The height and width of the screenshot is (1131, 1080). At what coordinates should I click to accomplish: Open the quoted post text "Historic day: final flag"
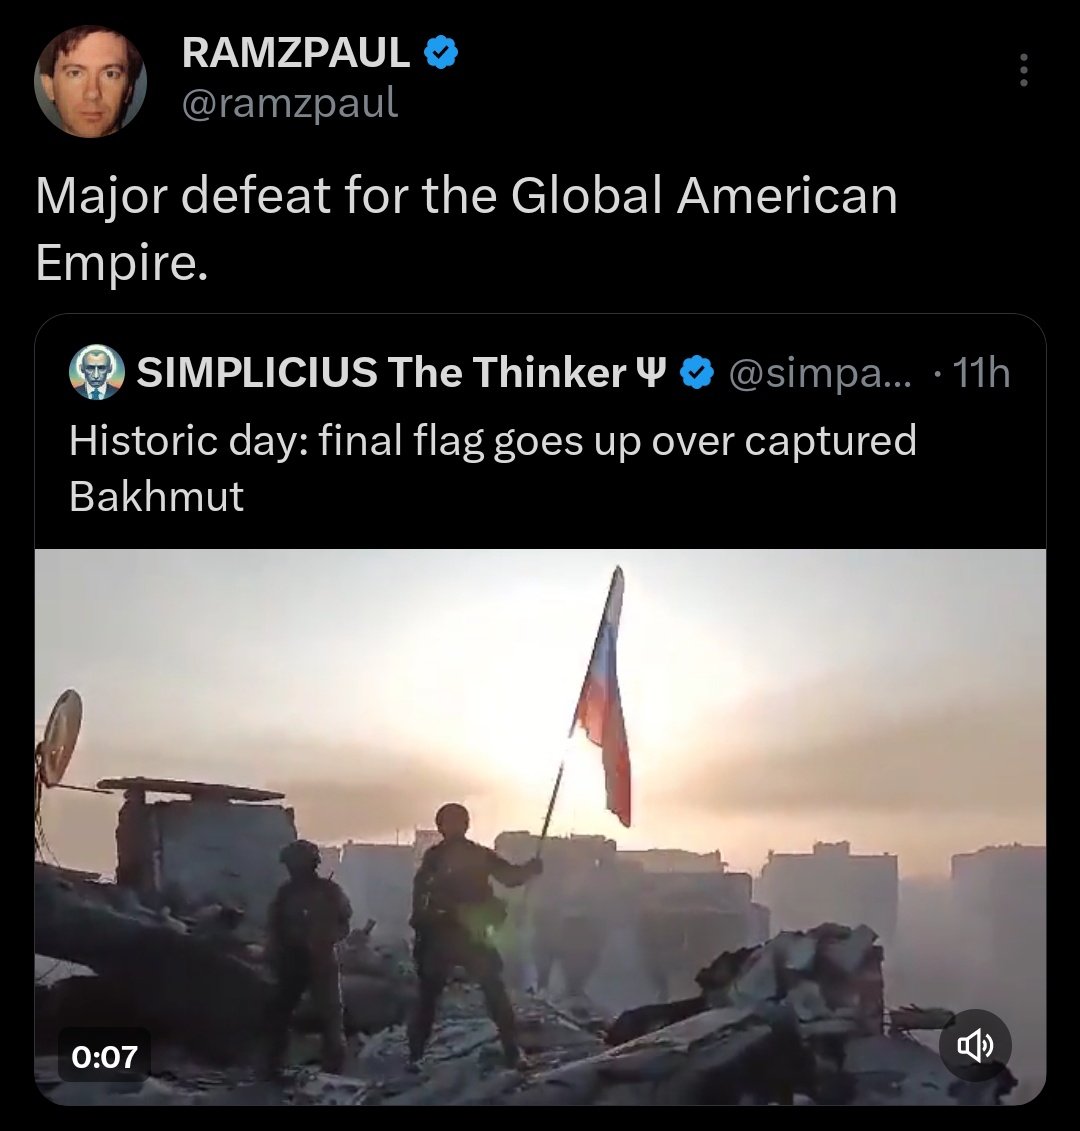(x=276, y=440)
